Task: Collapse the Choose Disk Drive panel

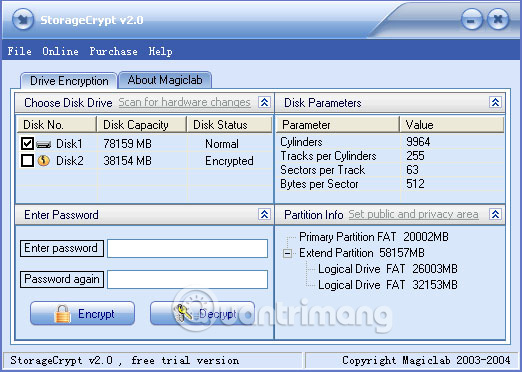Action: pyautogui.click(x=264, y=102)
